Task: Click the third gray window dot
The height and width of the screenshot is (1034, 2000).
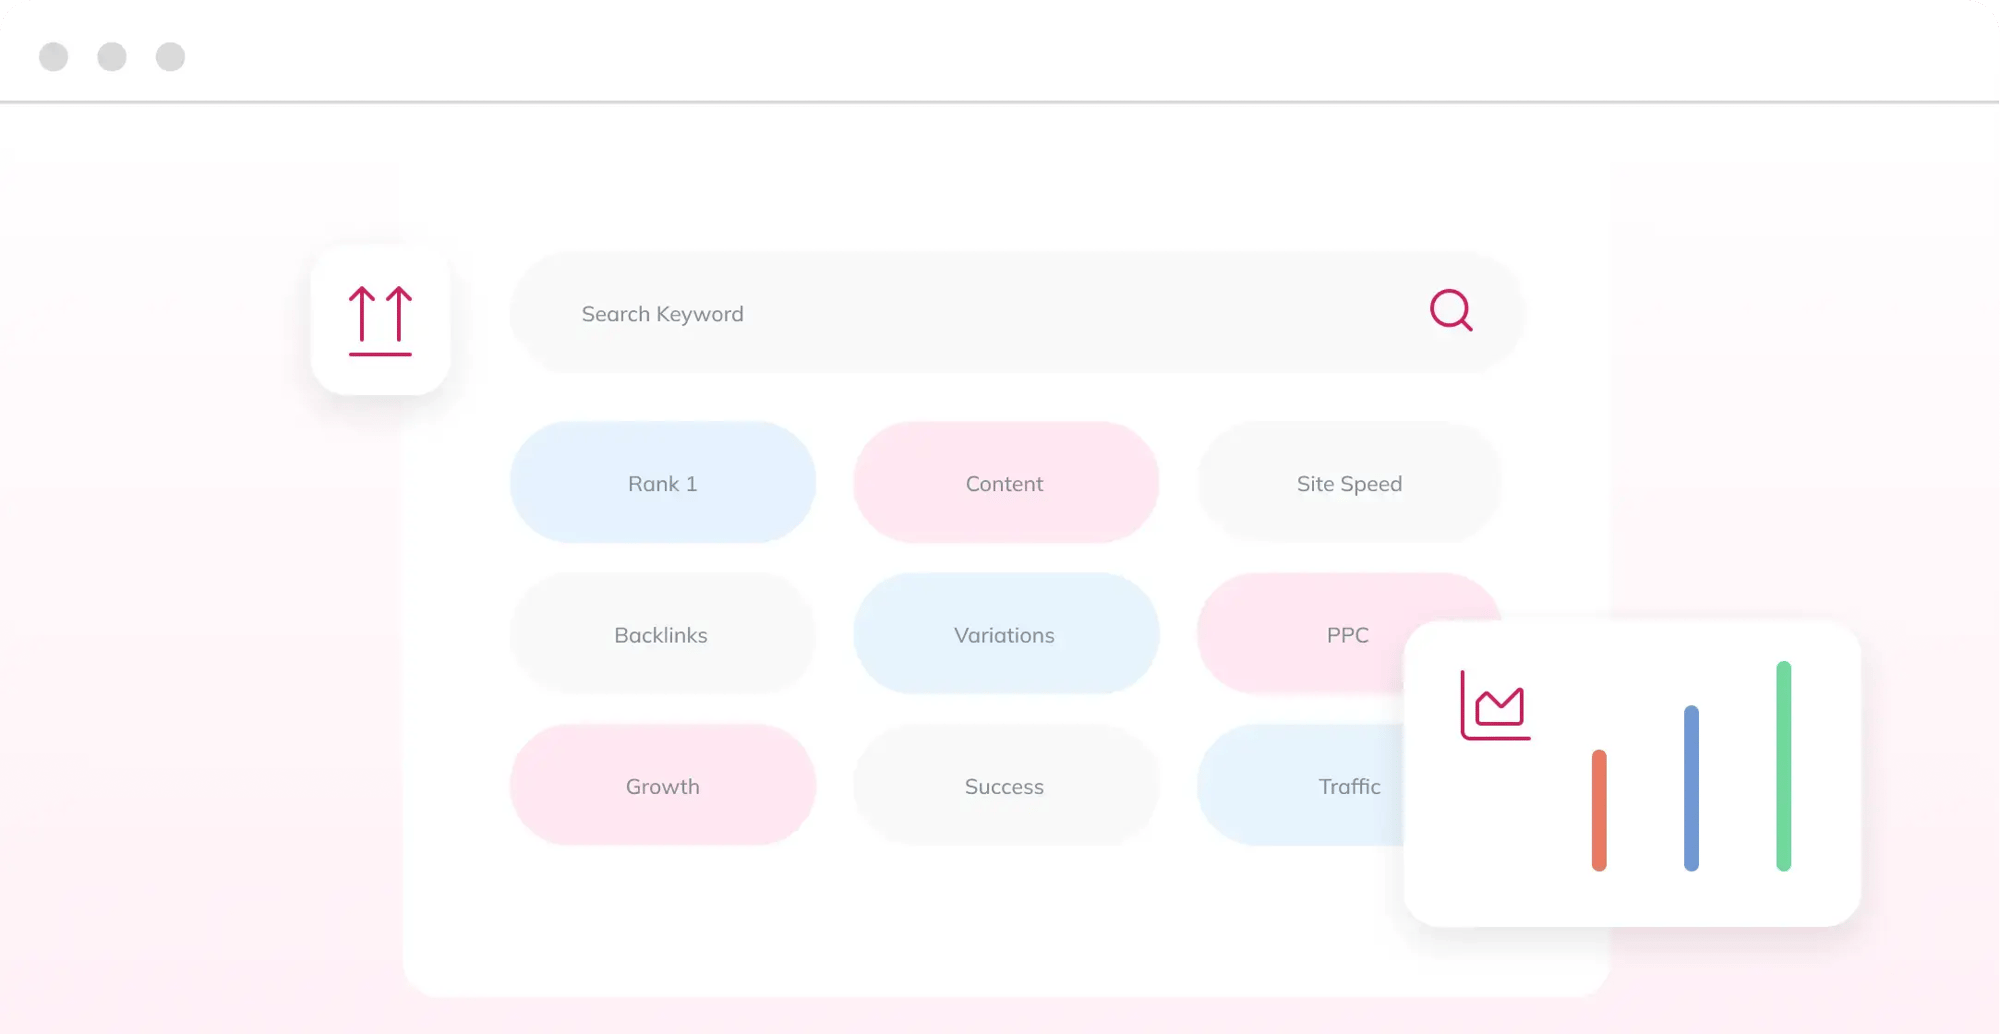Action: (170, 57)
